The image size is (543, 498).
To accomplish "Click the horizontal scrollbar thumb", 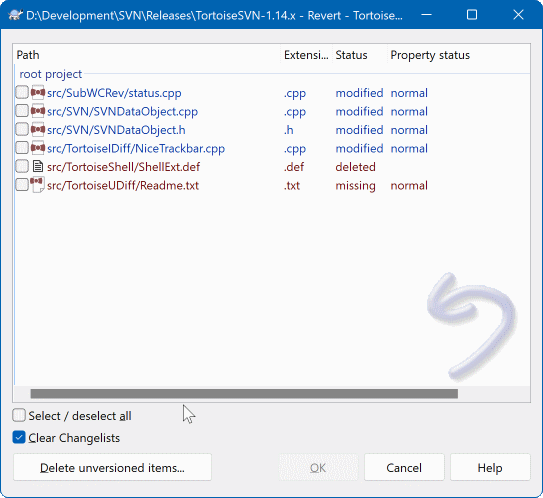I will pos(244,394).
